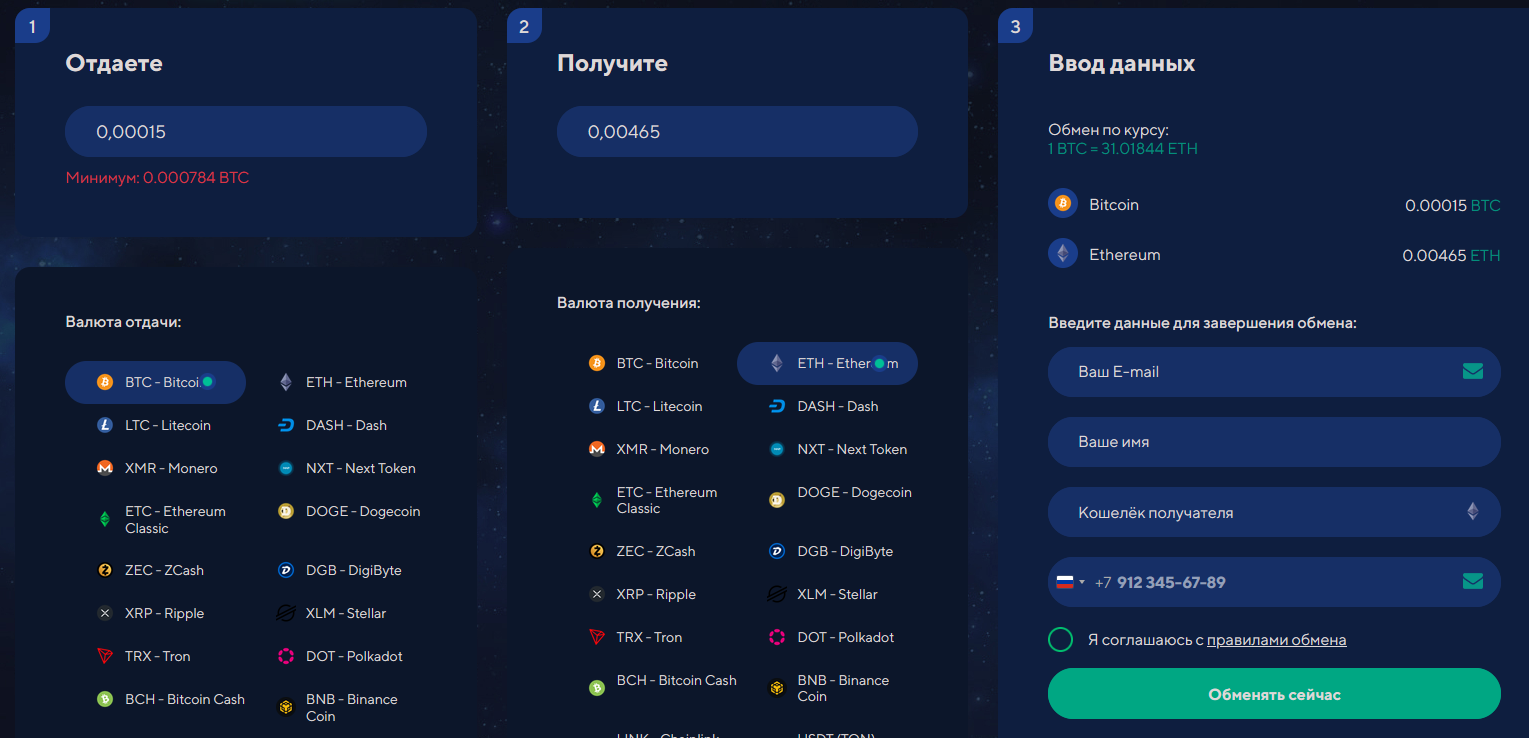
Task: Click the Ввод данных heading
Action: click(1121, 63)
